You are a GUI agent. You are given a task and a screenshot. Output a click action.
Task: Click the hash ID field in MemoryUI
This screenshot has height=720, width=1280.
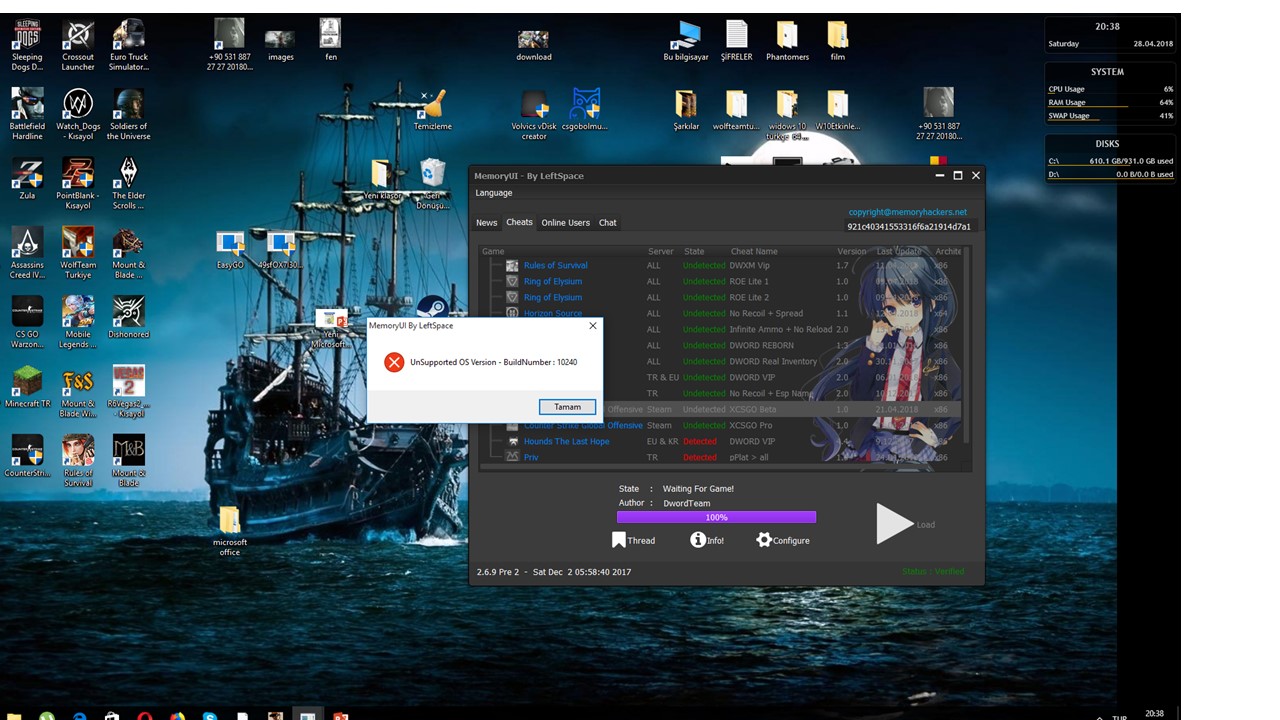tap(909, 227)
